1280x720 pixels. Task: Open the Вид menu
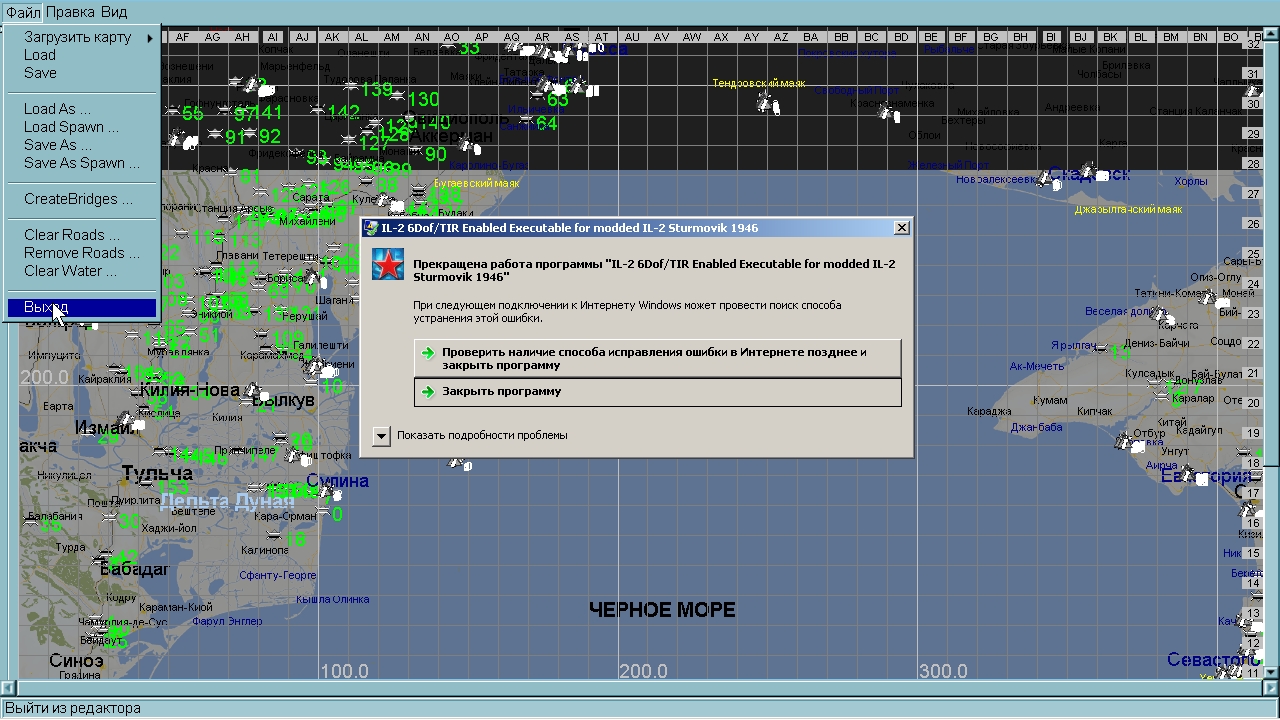114,12
